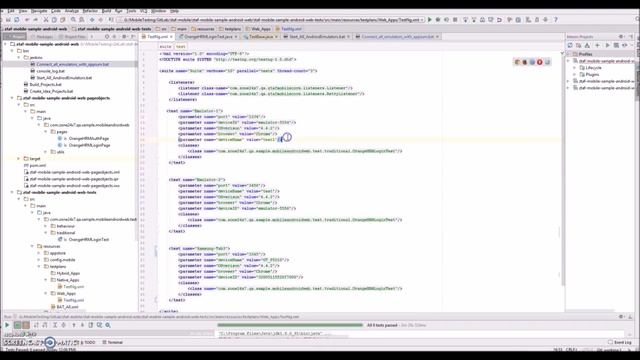Expand Lifecycle node in Maven Projects

click(575, 68)
